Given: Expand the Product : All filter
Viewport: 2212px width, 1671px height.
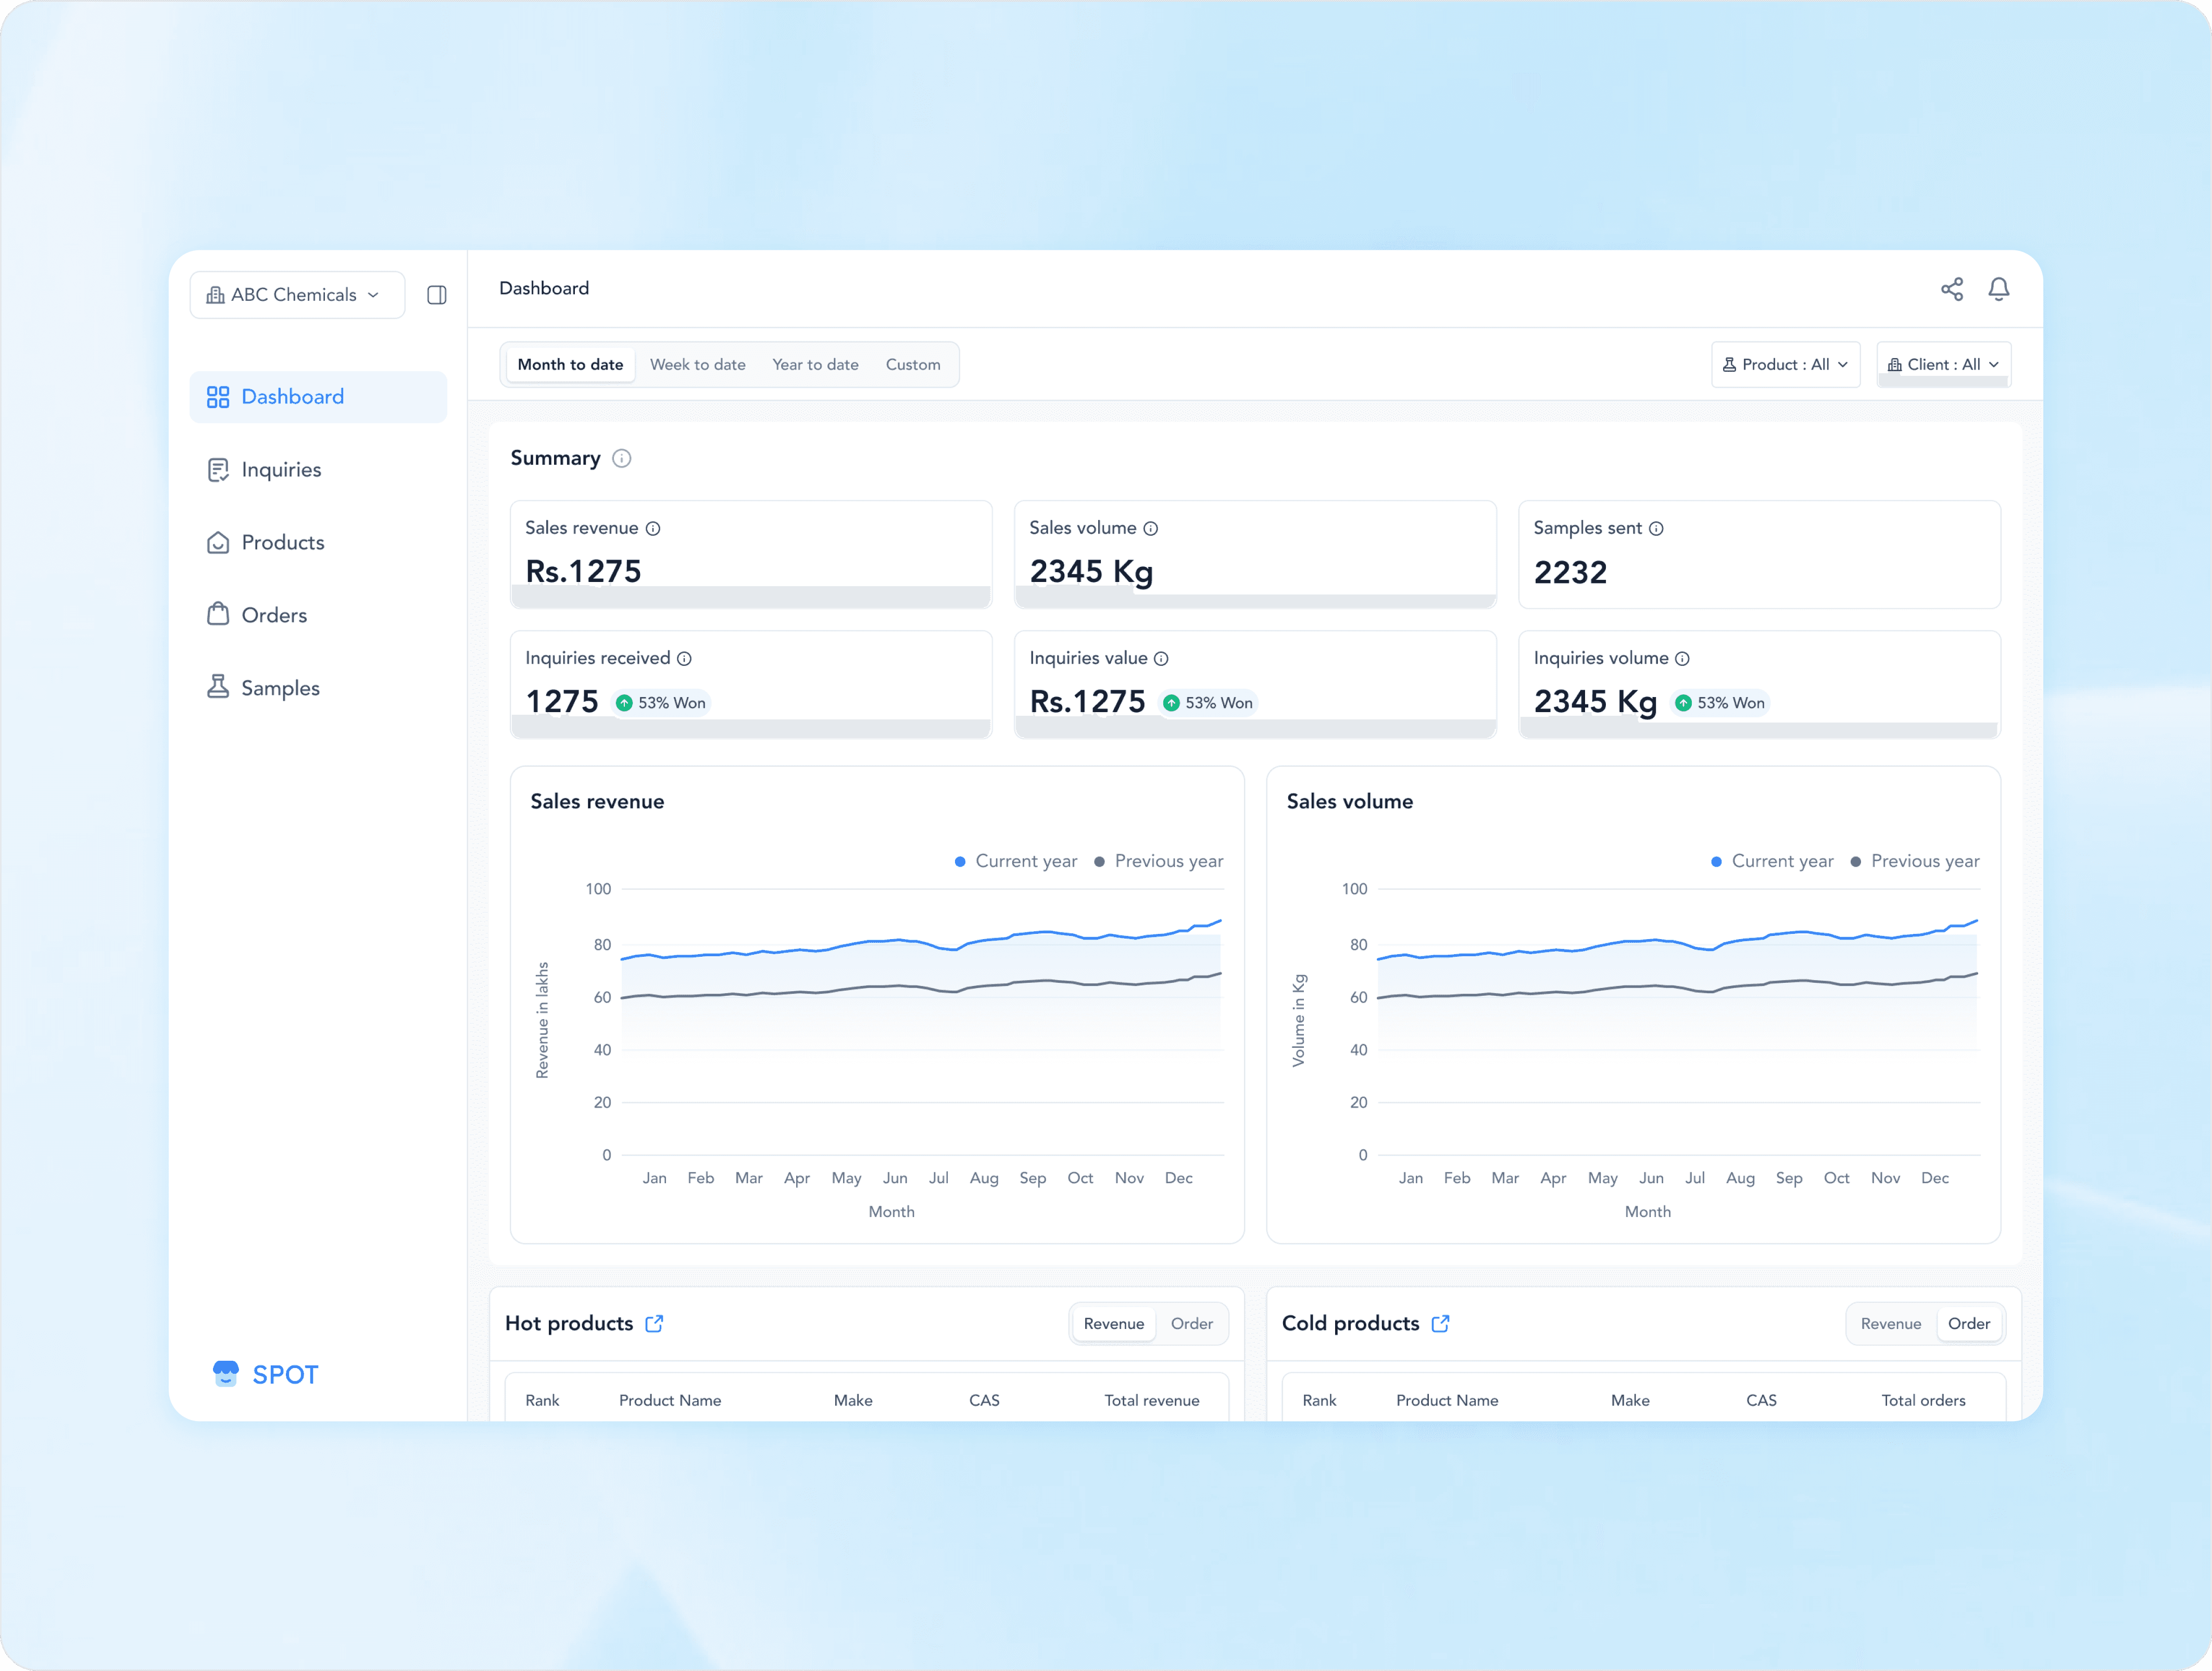Looking at the screenshot, I should coord(1785,364).
